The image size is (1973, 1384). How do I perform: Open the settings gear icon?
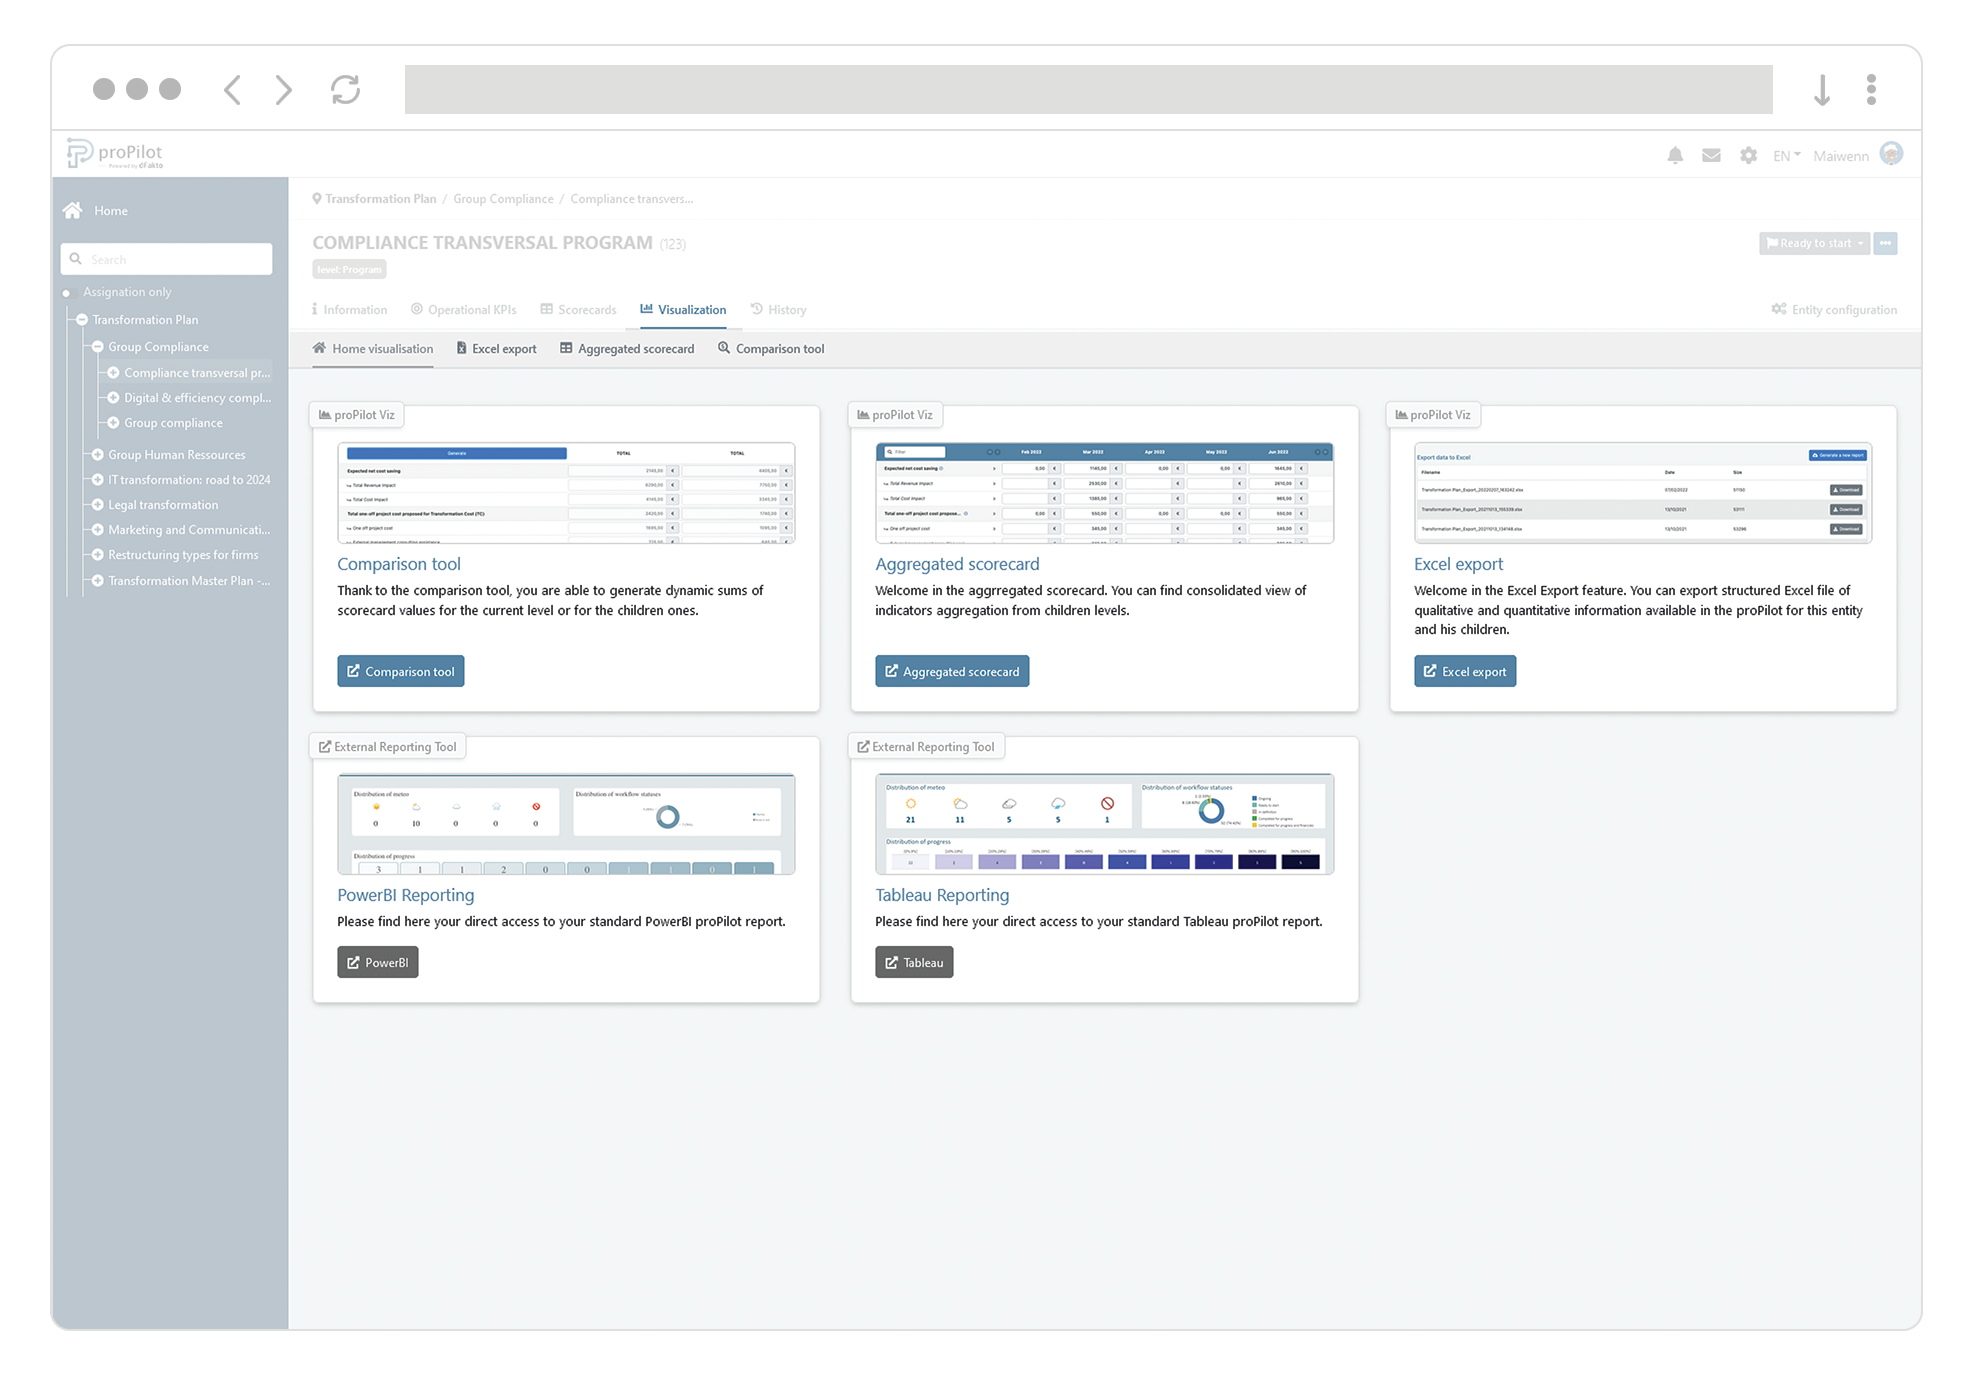(1748, 155)
